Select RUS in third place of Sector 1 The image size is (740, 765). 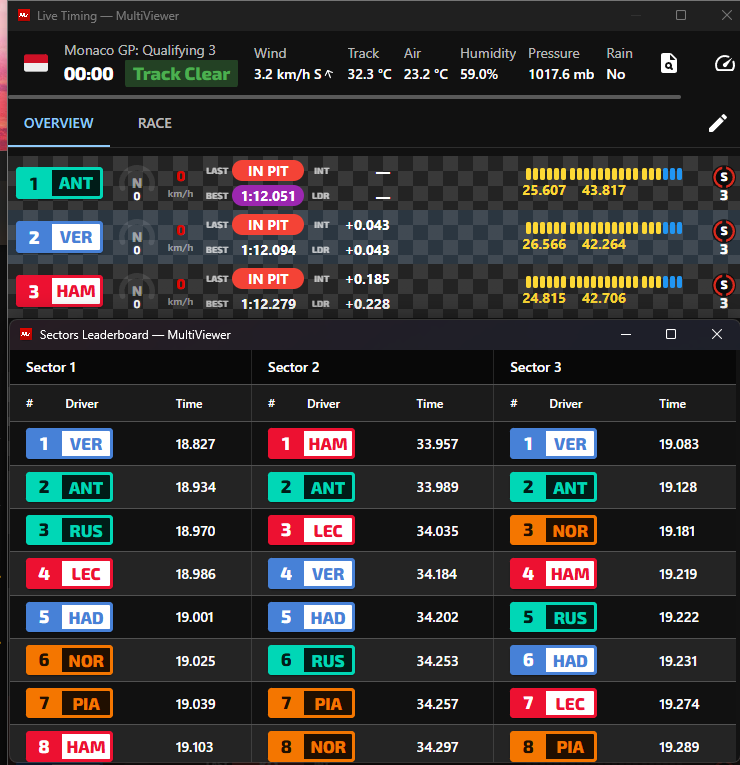69,530
